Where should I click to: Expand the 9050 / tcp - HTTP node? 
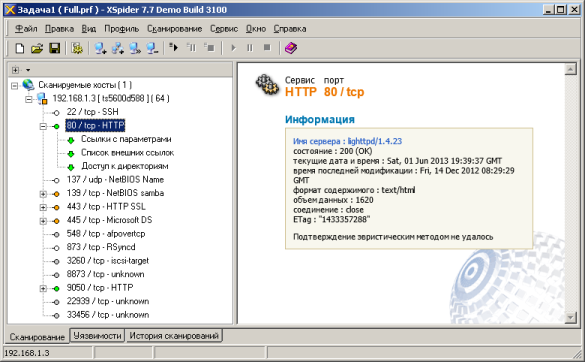click(43, 288)
